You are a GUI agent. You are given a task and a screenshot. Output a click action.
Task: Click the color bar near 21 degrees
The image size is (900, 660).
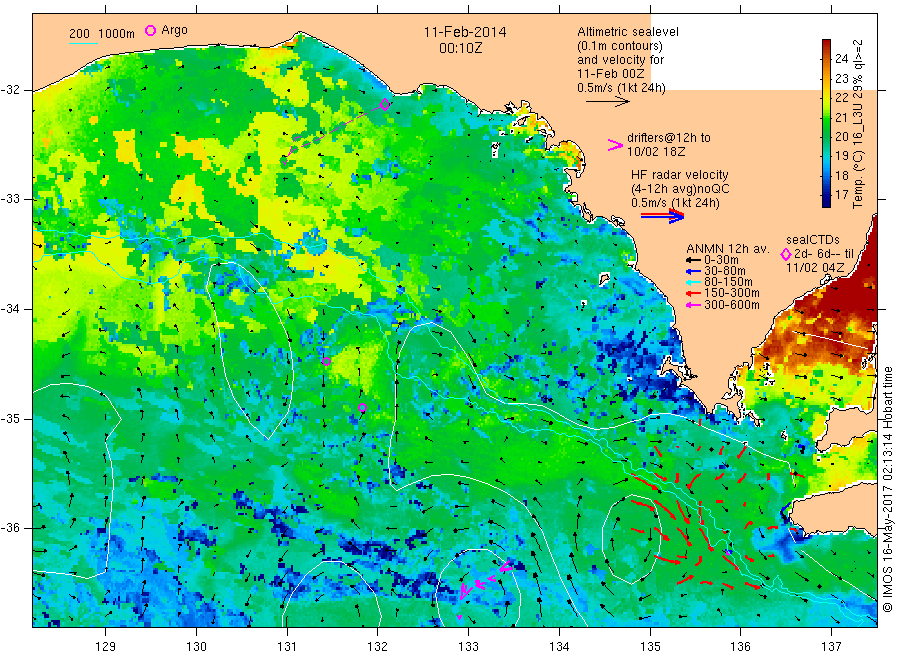827,117
